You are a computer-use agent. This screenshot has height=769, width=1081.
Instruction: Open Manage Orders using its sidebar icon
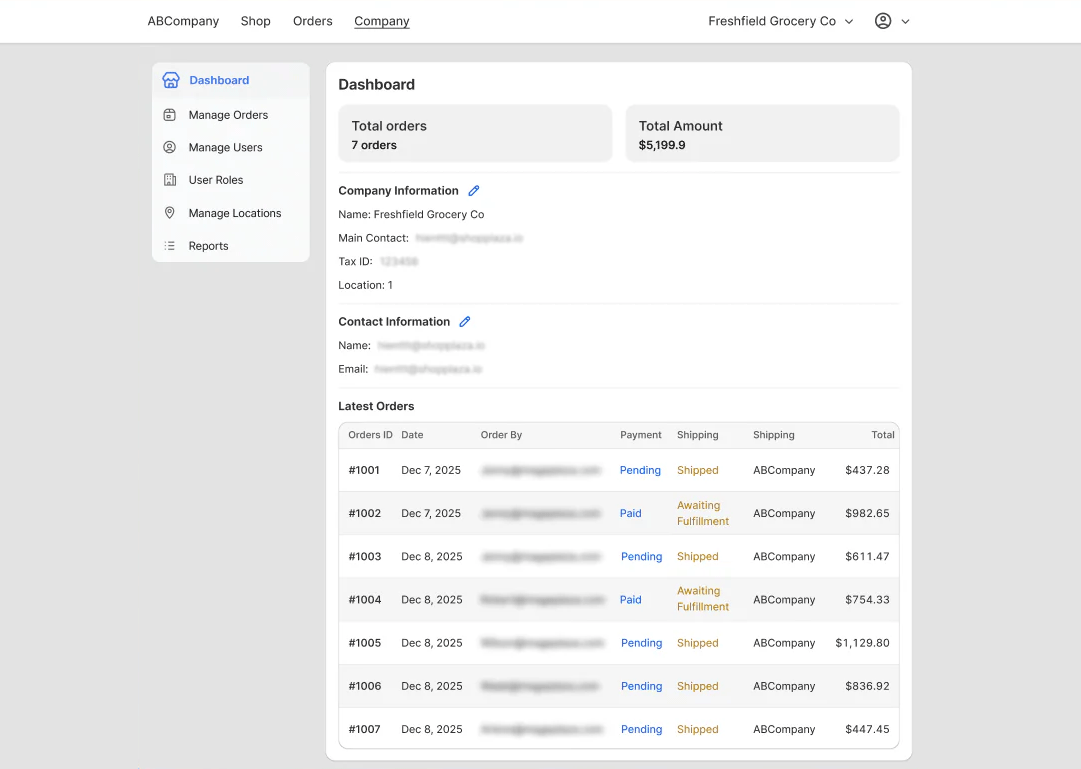tap(169, 114)
